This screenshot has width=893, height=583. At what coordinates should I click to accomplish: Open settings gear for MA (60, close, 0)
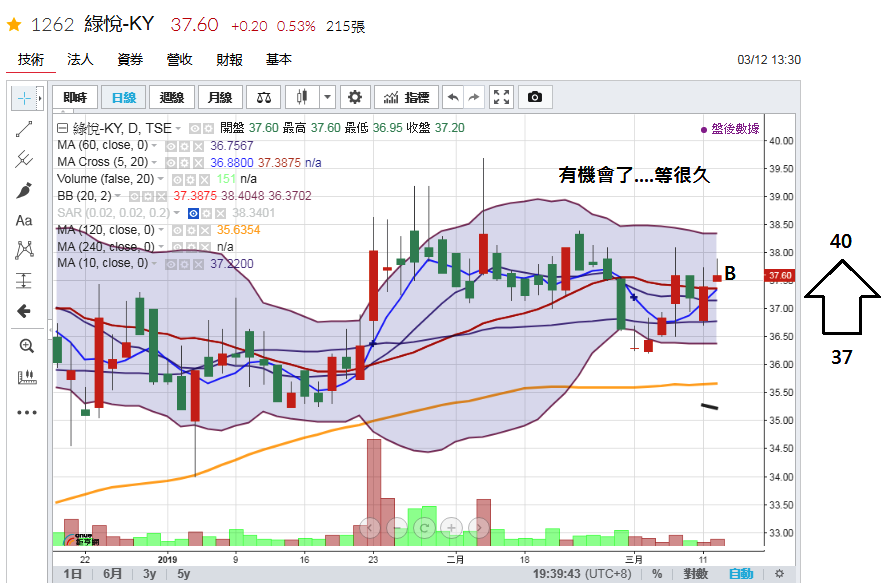point(184,146)
